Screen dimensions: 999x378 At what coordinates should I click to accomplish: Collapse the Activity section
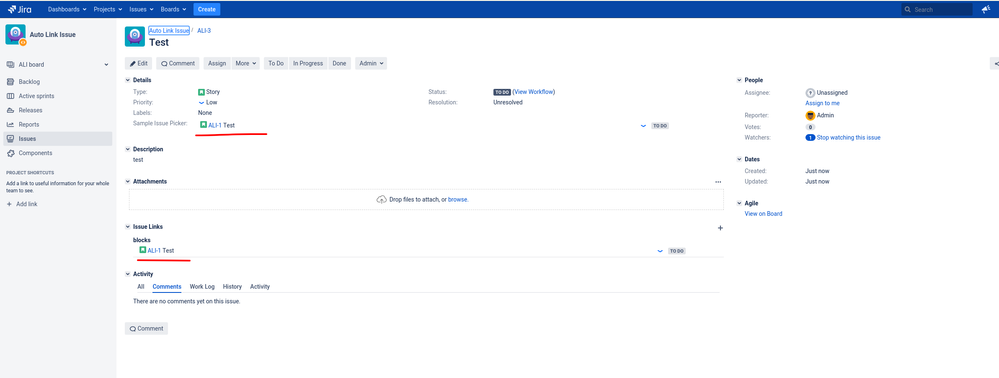[127, 273]
